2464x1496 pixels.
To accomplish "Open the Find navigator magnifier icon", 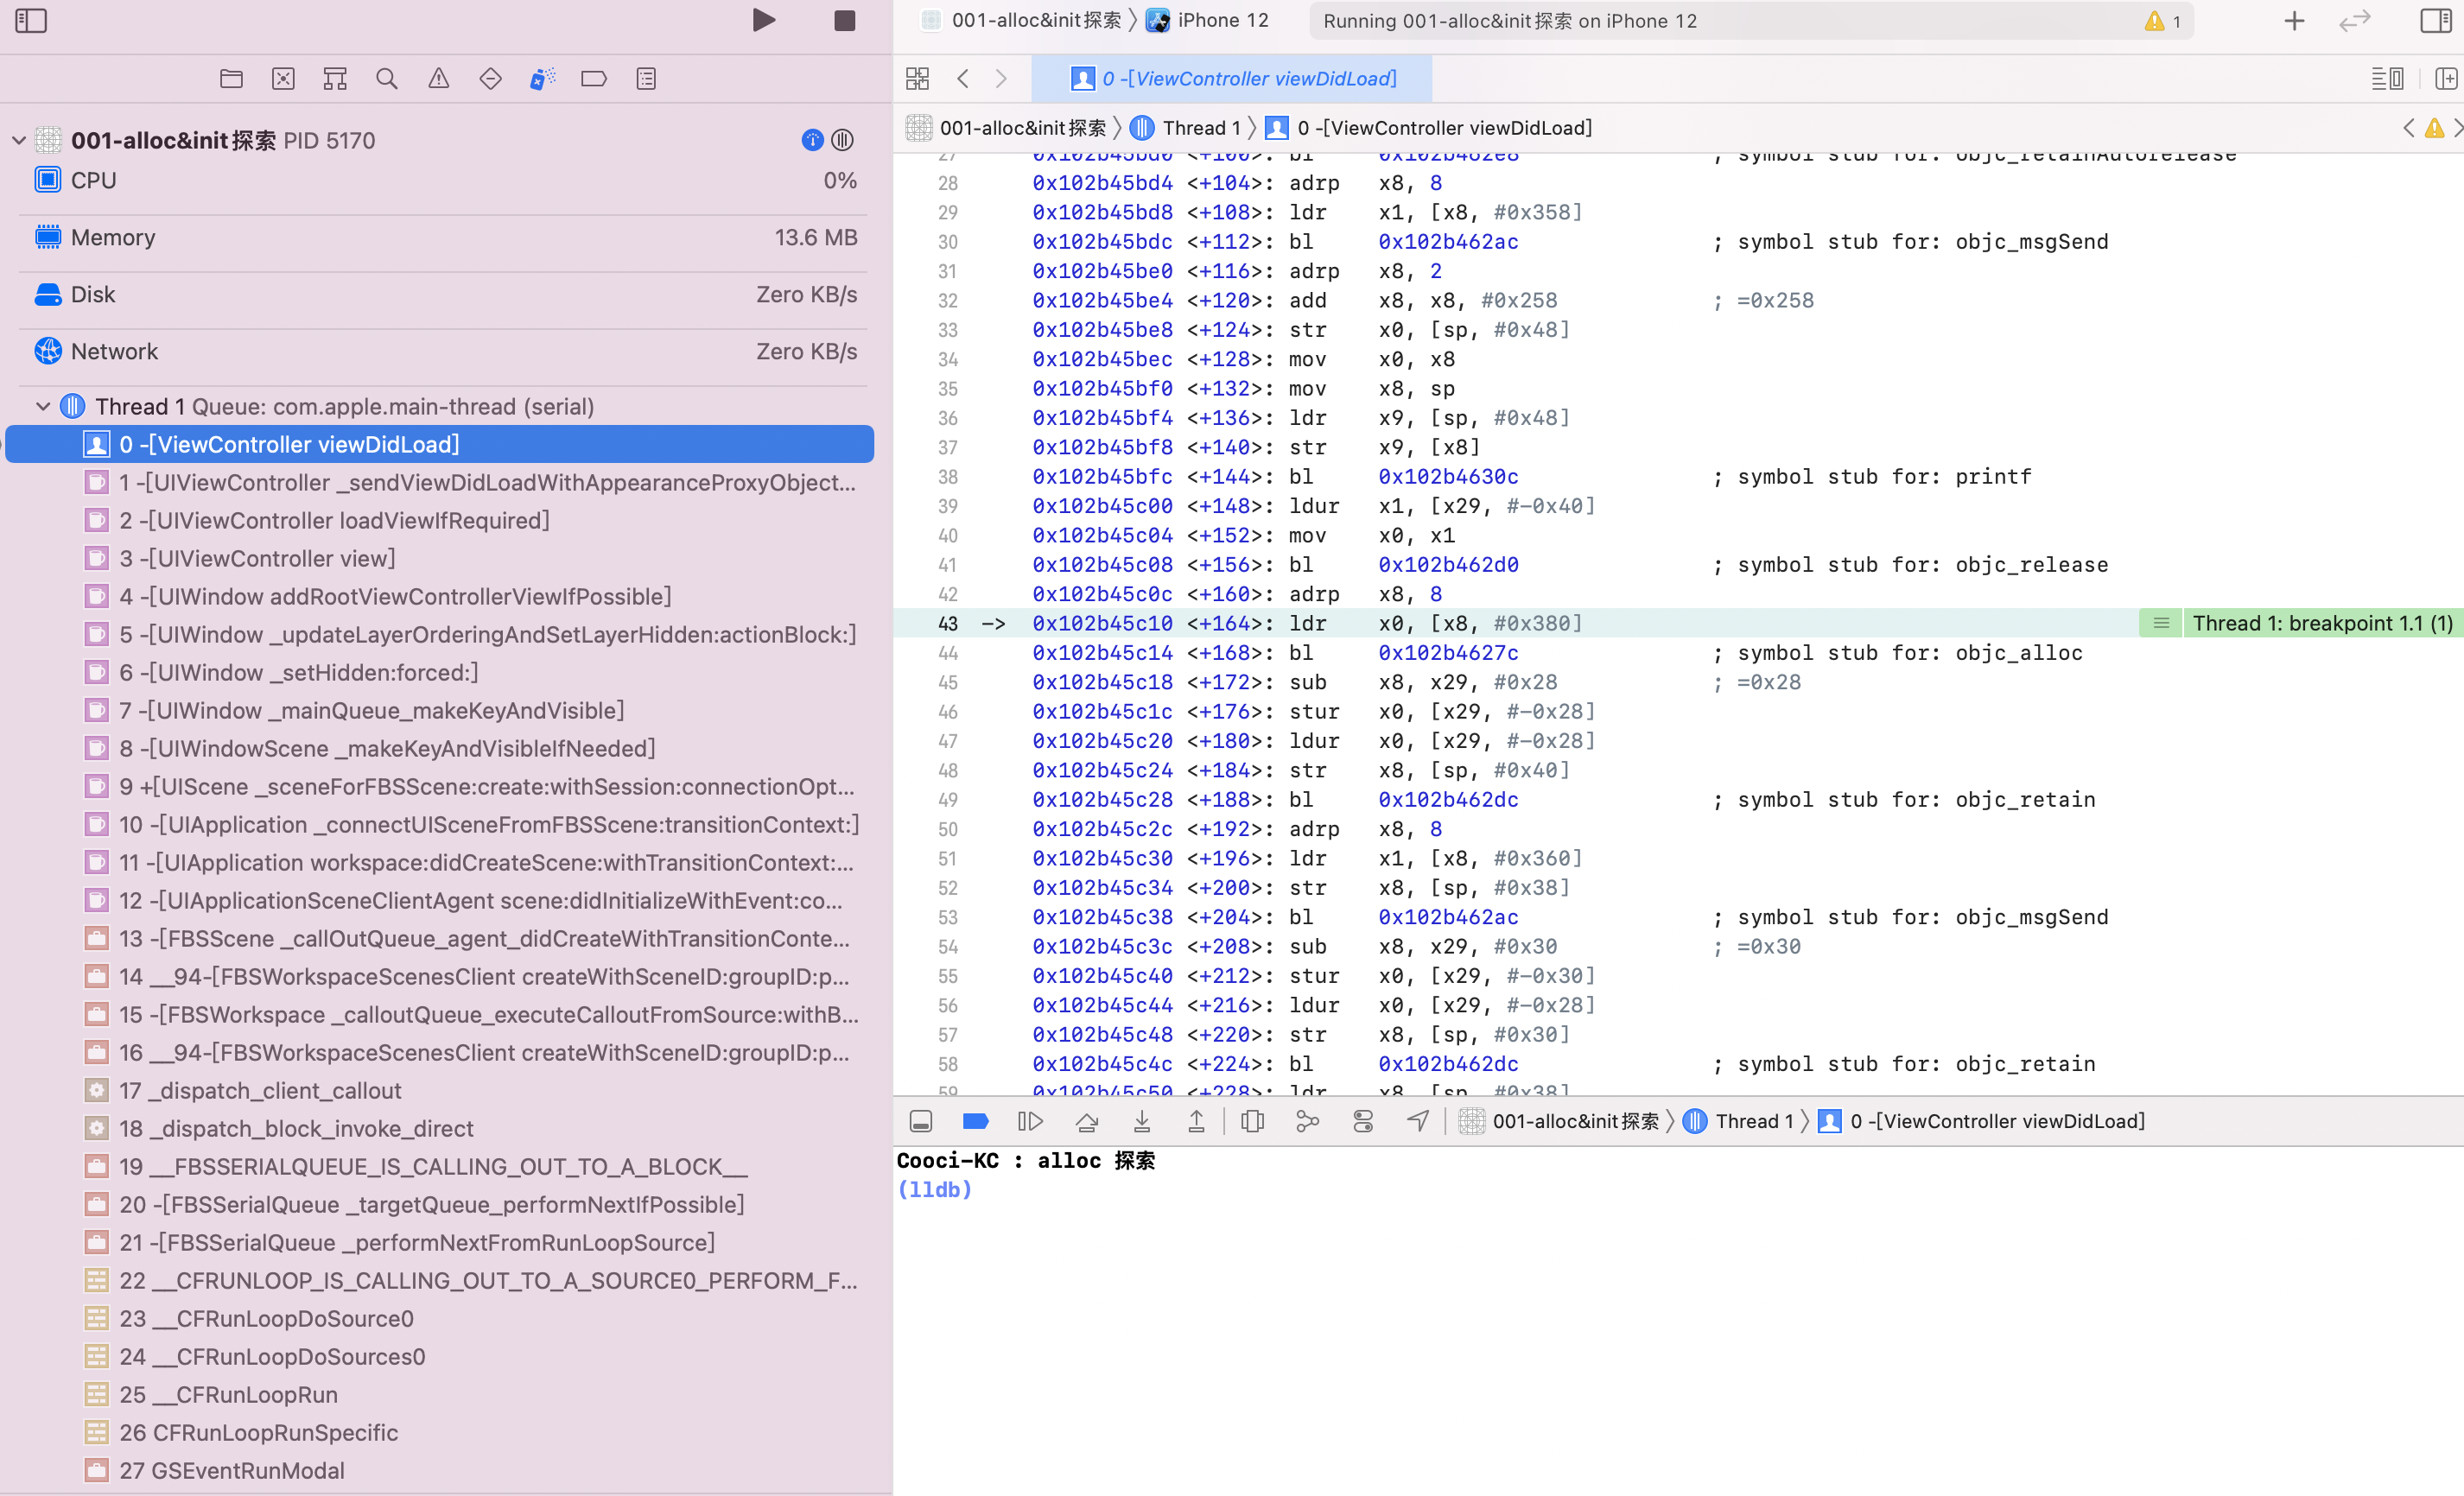I will coord(387,79).
